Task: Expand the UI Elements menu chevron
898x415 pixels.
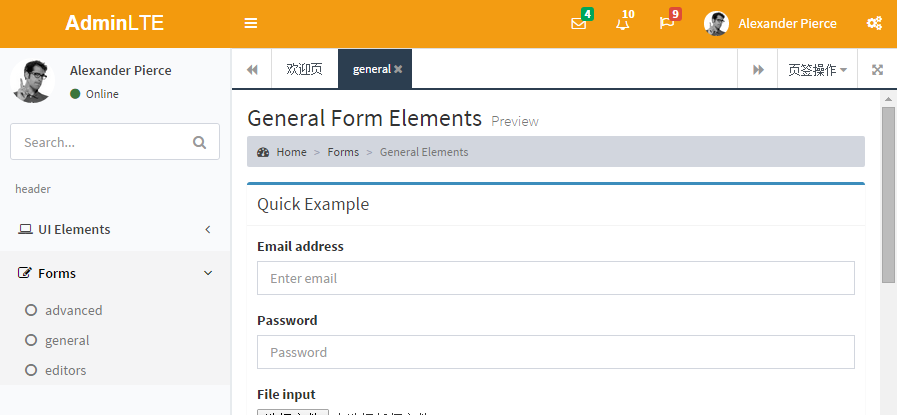Action: pyautogui.click(x=208, y=230)
